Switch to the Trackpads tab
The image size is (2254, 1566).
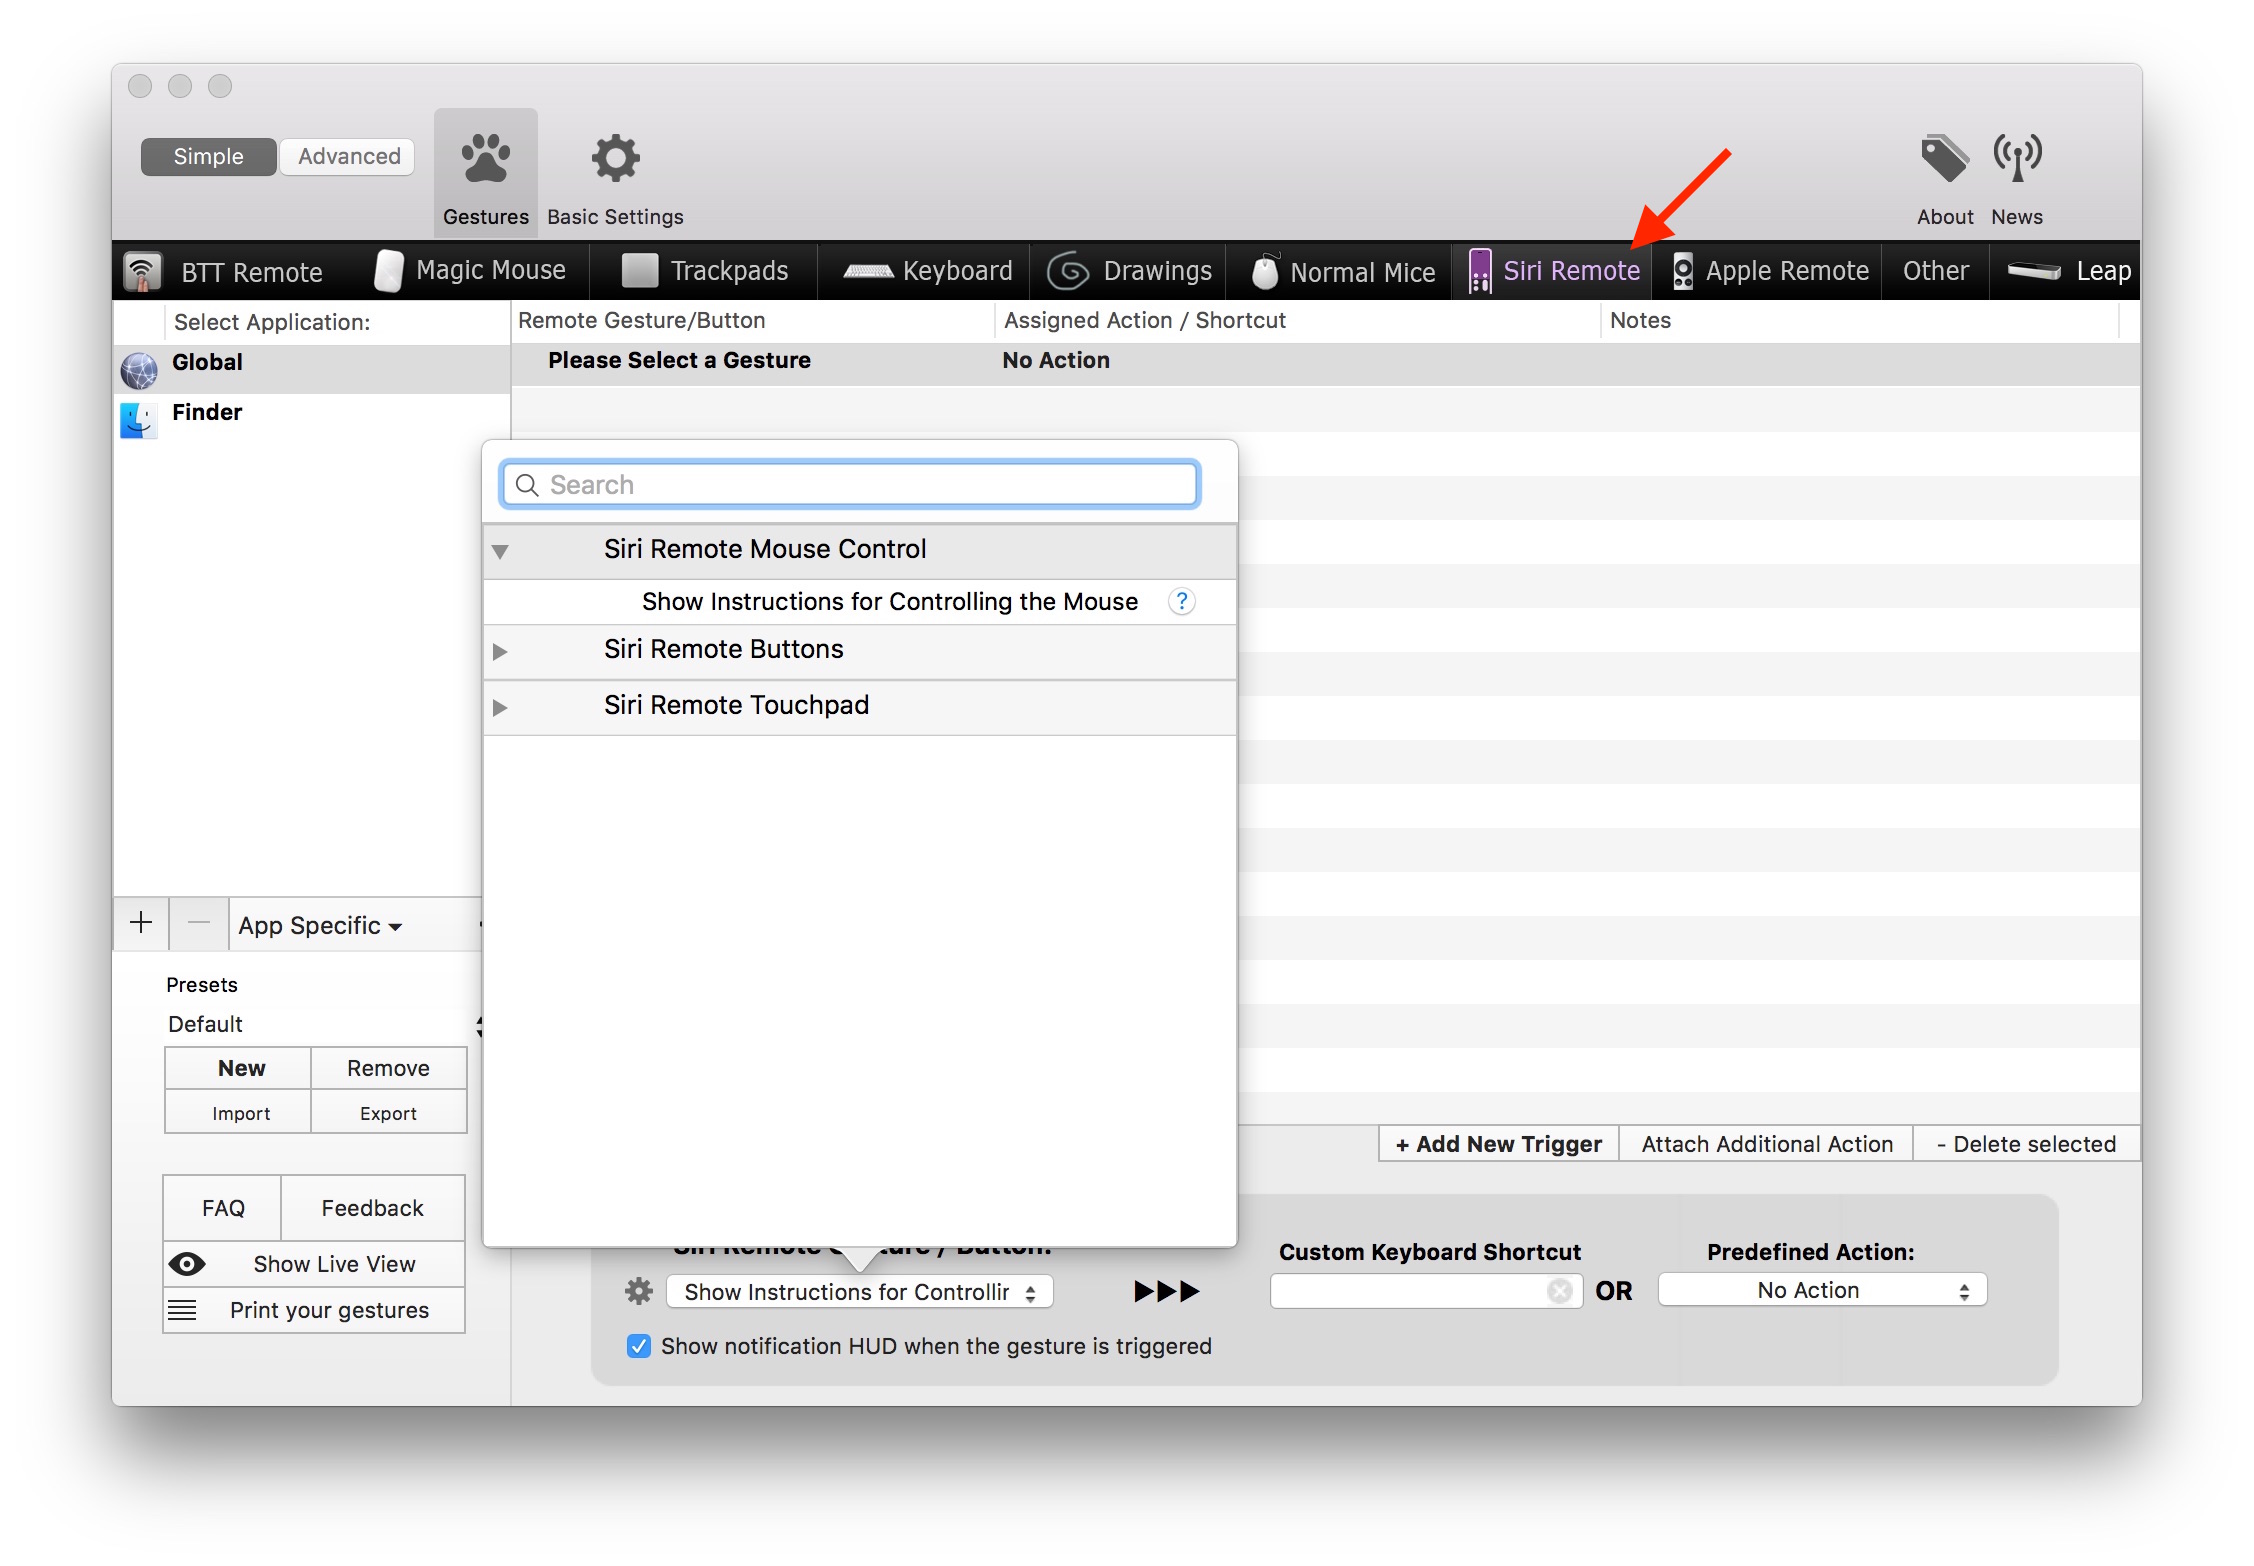tap(706, 271)
